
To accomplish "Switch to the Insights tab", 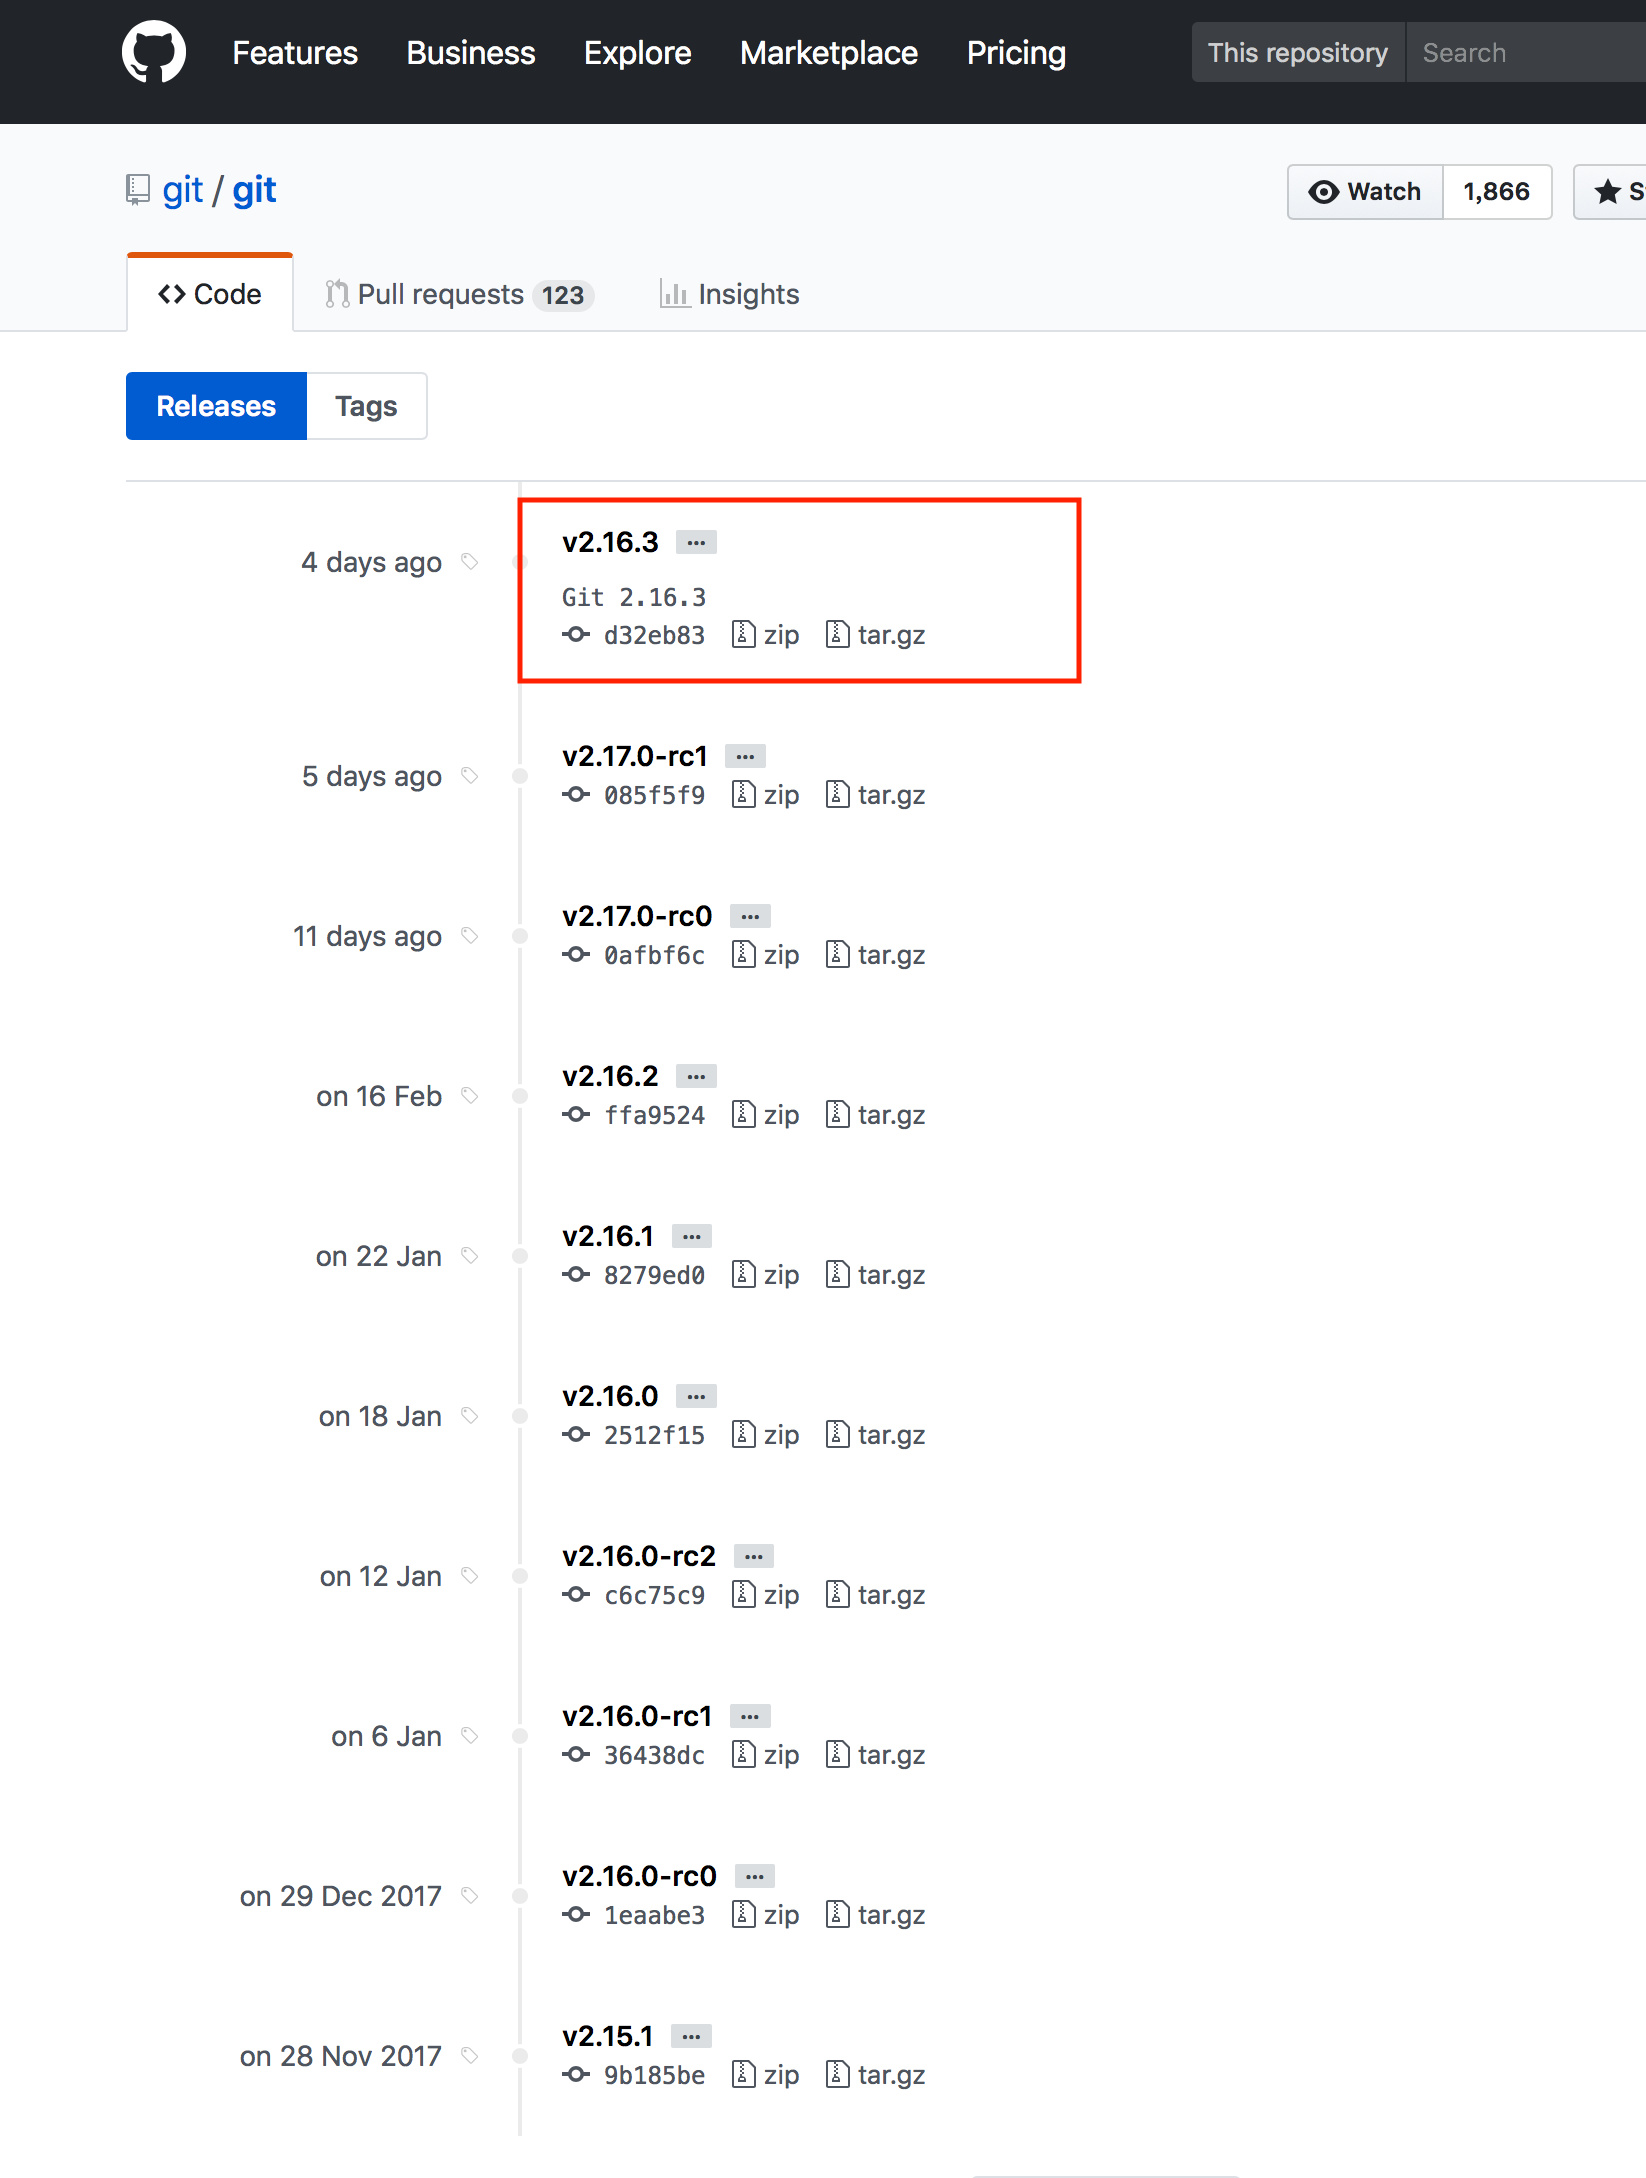I will (729, 294).
